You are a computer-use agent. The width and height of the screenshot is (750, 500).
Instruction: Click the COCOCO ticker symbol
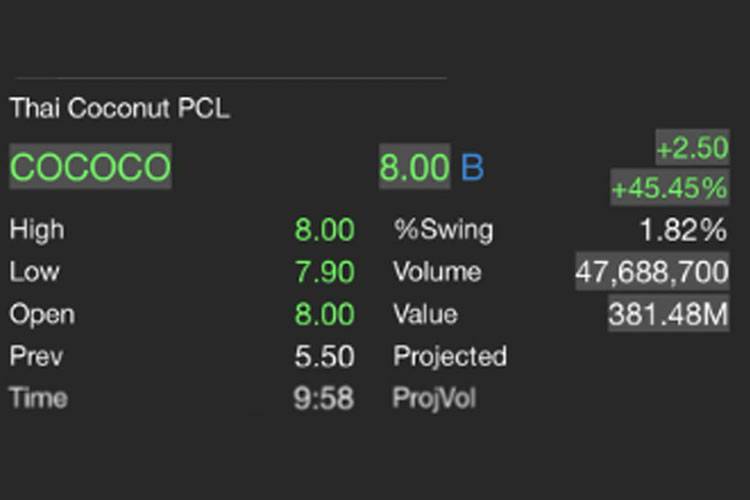point(91,168)
